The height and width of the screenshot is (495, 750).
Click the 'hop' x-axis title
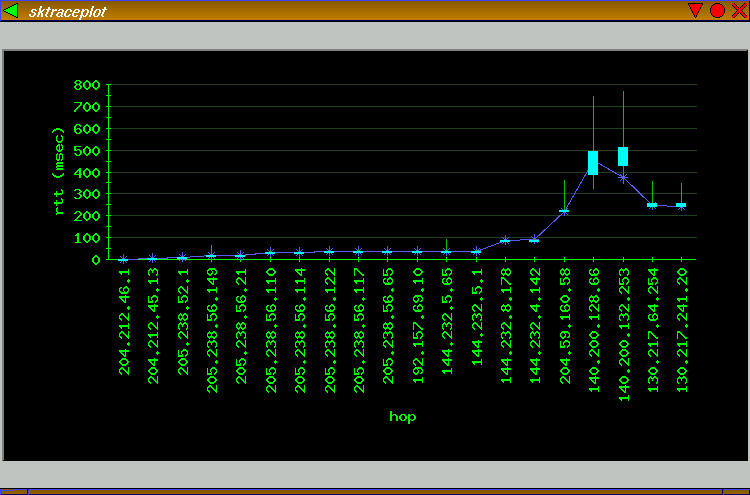(x=403, y=416)
